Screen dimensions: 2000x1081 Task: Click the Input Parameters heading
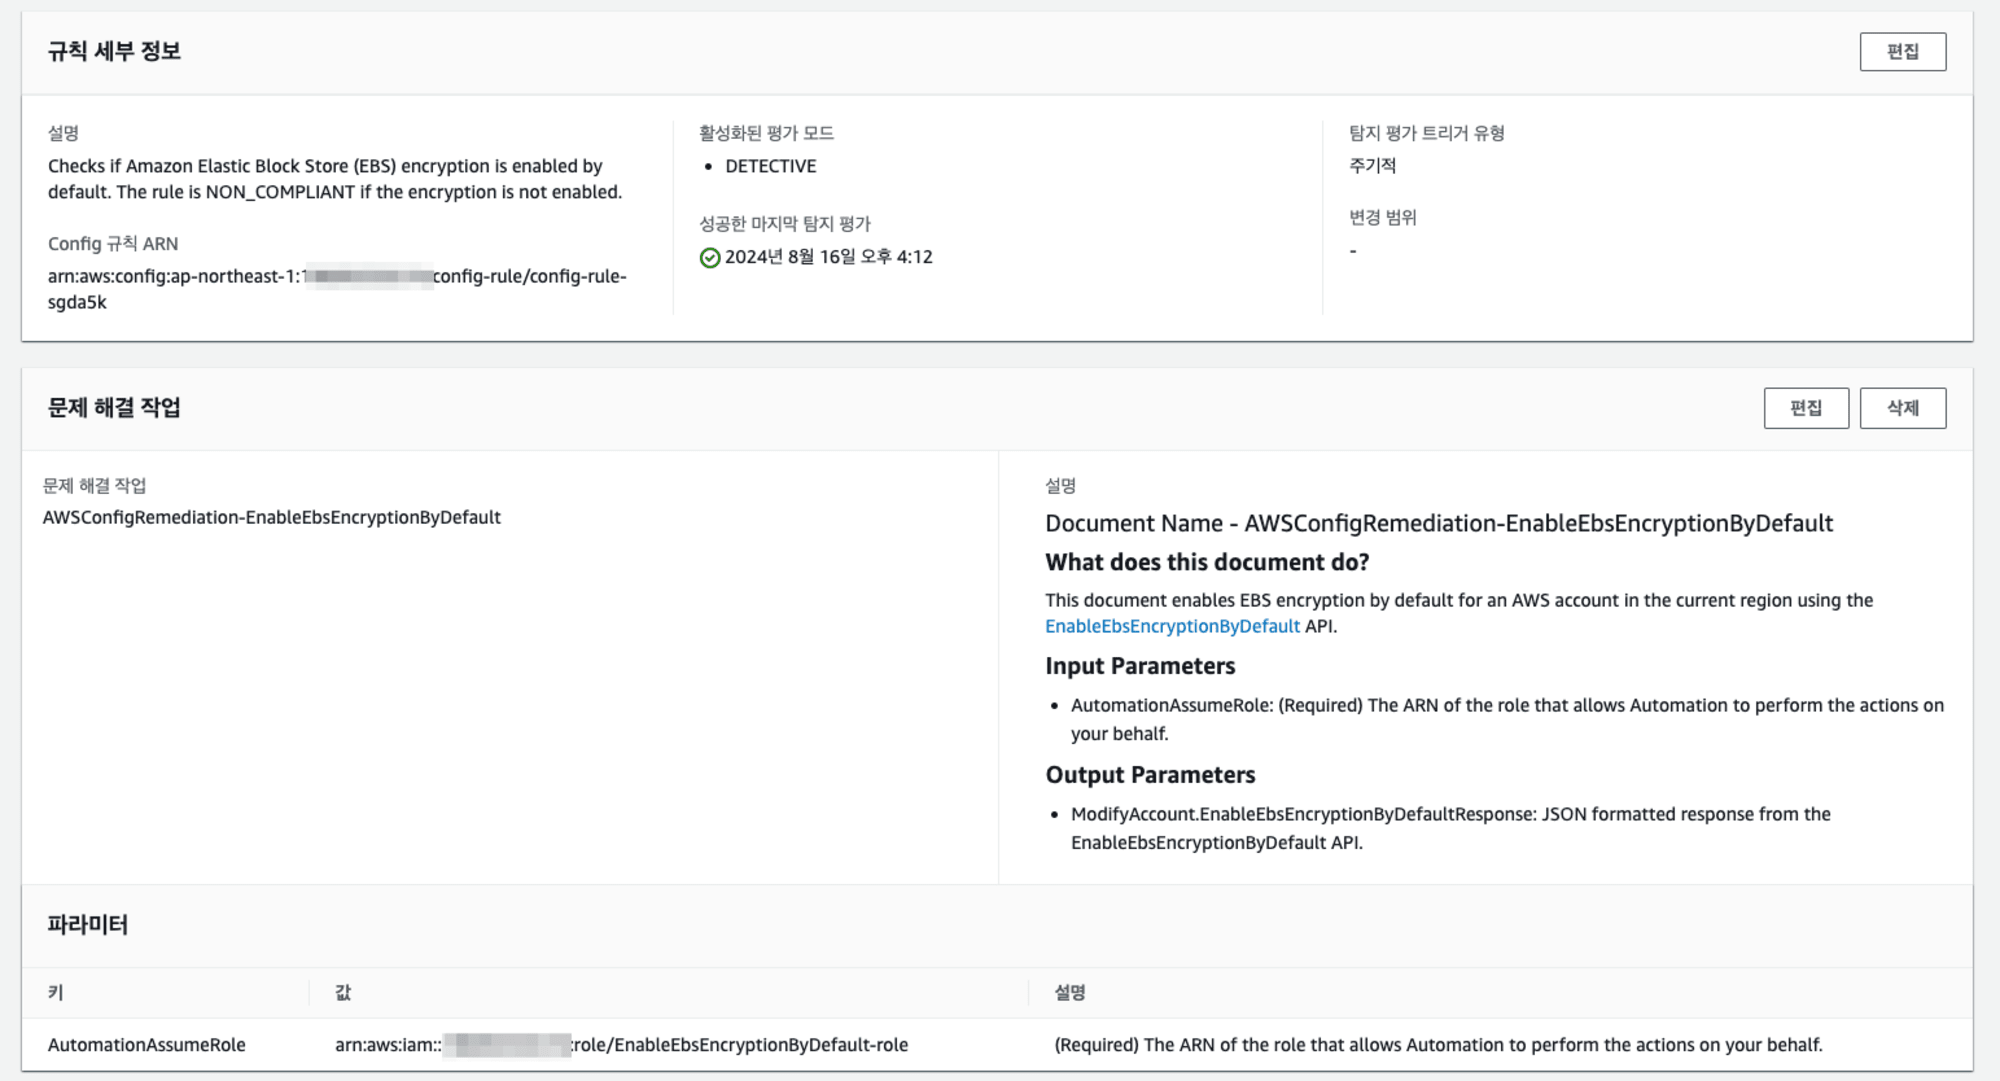pyautogui.click(x=1140, y=666)
